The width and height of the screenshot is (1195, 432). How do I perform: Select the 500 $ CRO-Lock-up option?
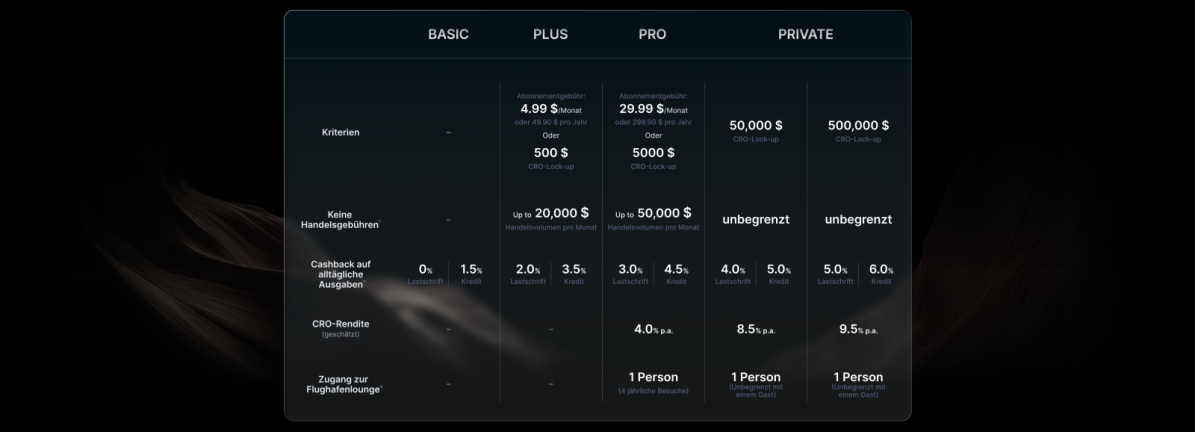[x=550, y=153]
